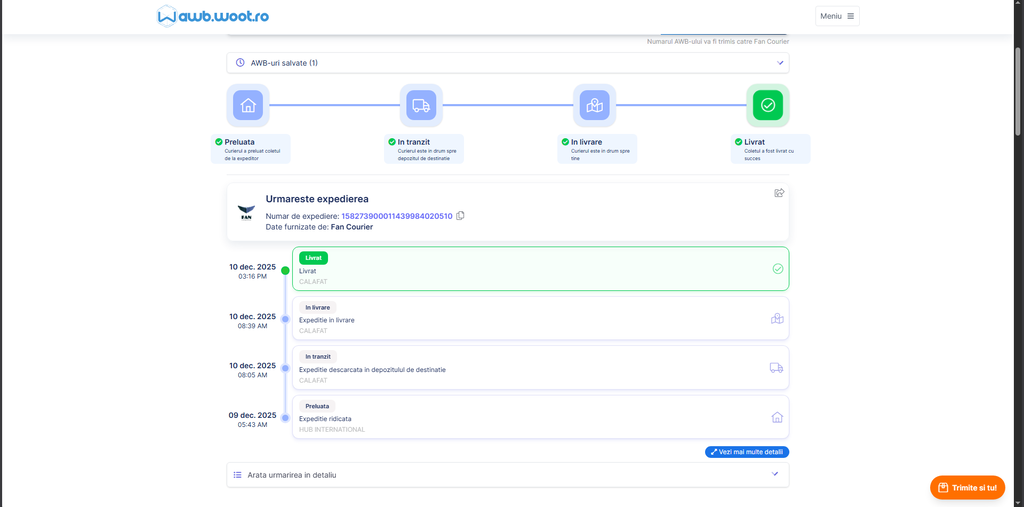Click the Fan Courier provider text
This screenshot has width=1024, height=507.
(353, 227)
